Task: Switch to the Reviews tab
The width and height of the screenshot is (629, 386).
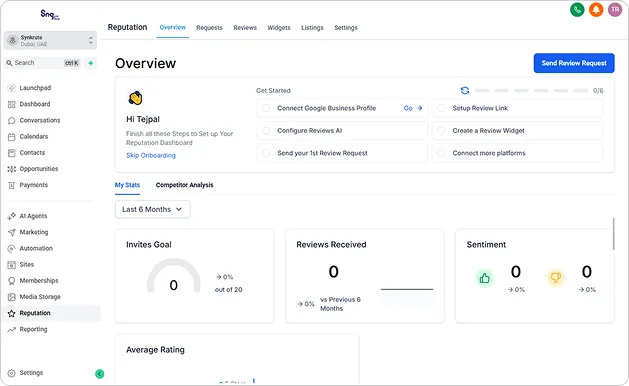Action: [245, 28]
